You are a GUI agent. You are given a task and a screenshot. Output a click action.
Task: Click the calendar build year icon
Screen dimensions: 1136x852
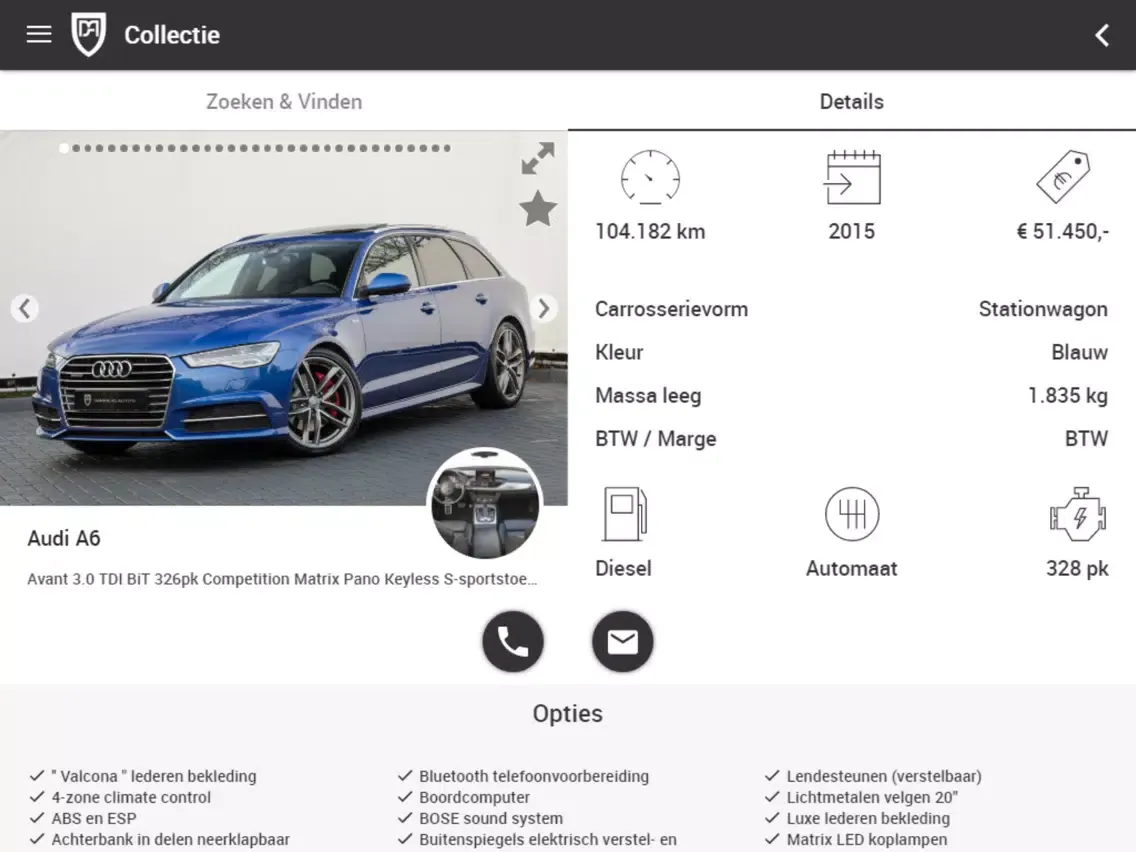852,178
